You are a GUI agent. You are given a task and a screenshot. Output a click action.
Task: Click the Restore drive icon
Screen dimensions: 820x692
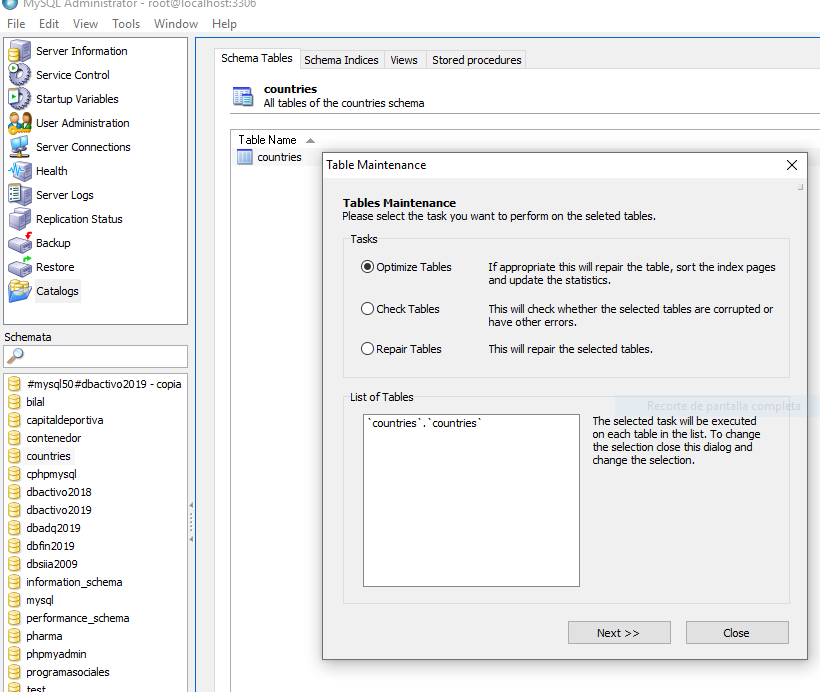pyautogui.click(x=20, y=267)
